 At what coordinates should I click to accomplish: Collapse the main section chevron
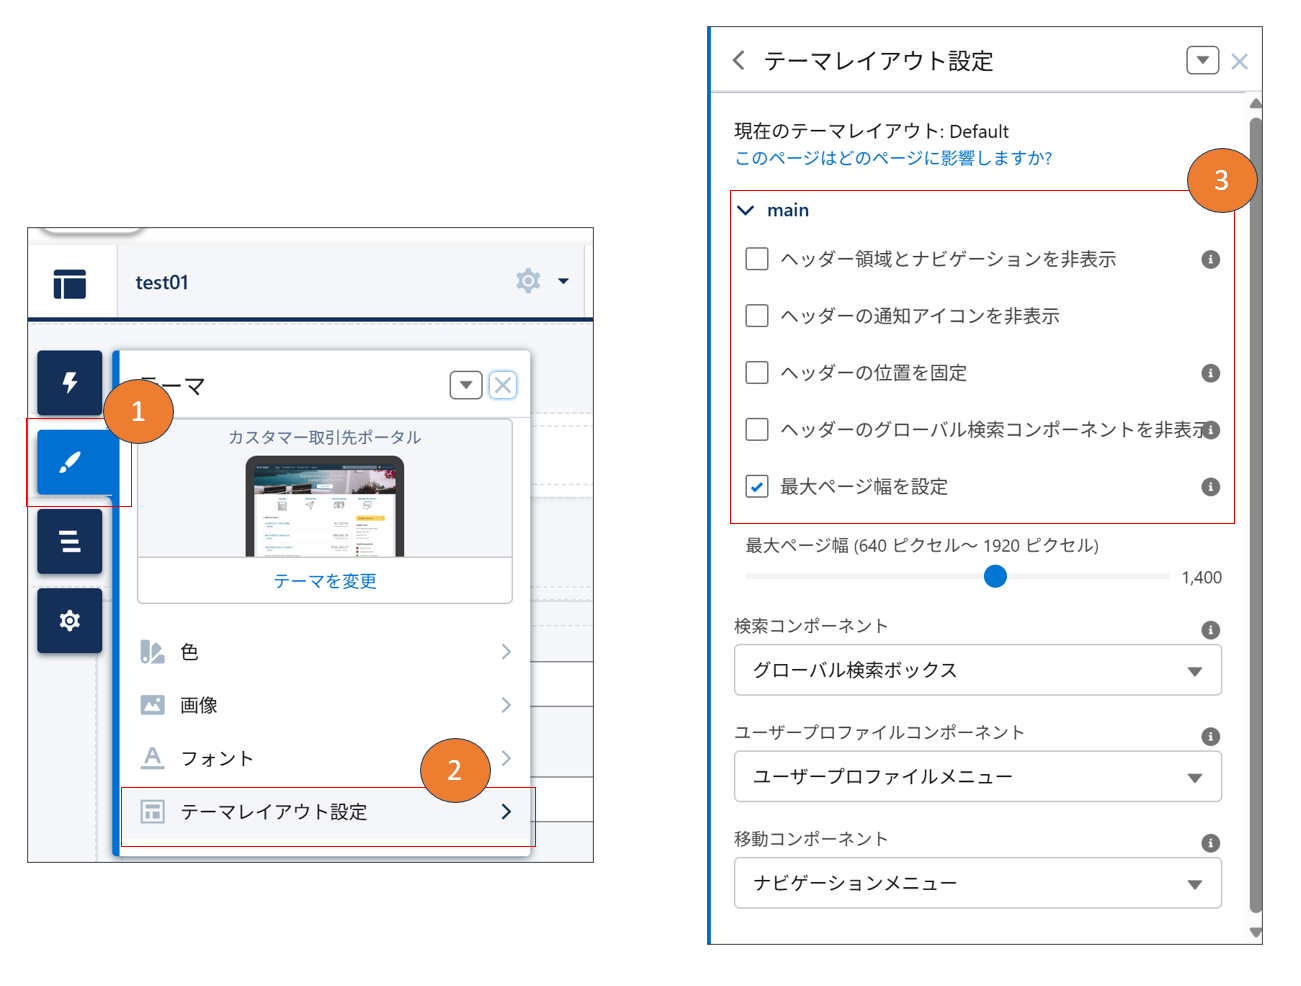(746, 210)
